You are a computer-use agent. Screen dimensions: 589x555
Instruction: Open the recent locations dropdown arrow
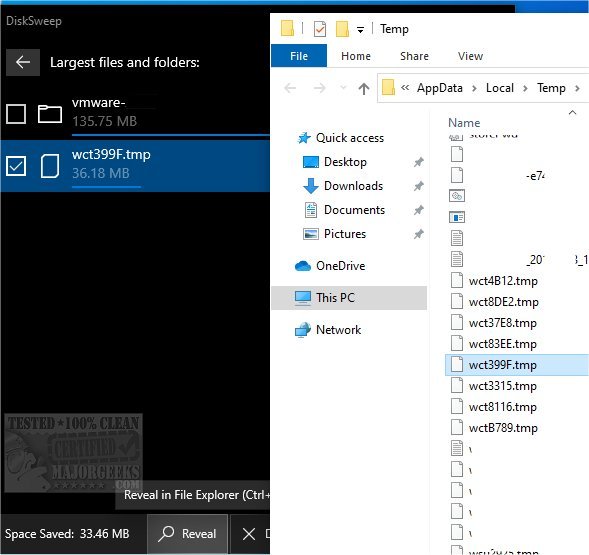[343, 88]
